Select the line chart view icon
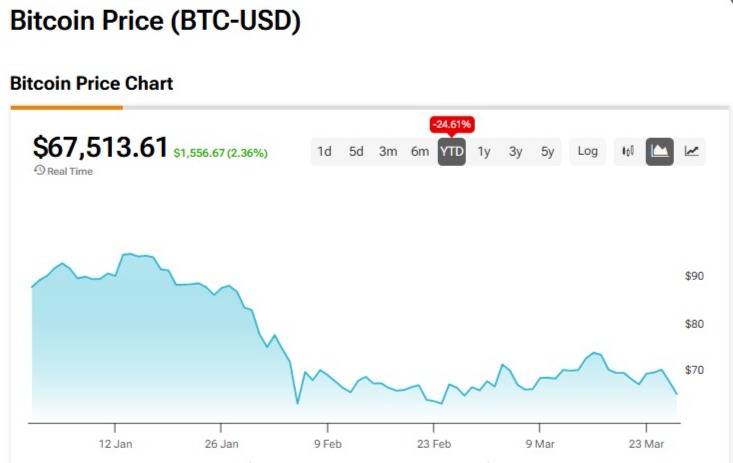The width and height of the screenshot is (733, 463). pyautogui.click(x=691, y=151)
